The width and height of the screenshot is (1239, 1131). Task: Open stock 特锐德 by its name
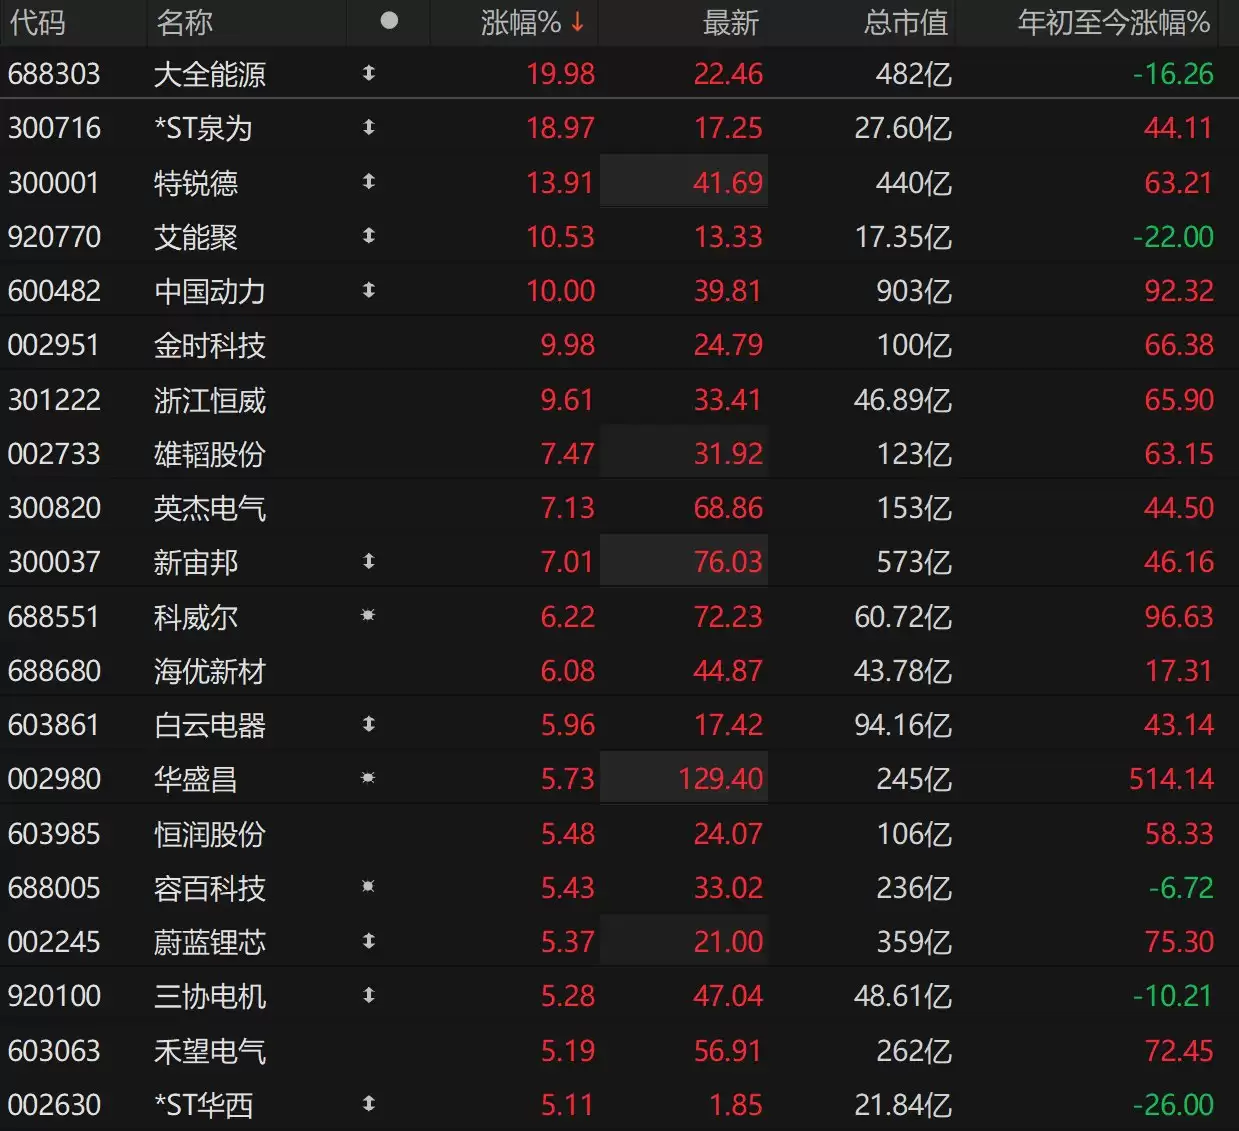pos(196,183)
